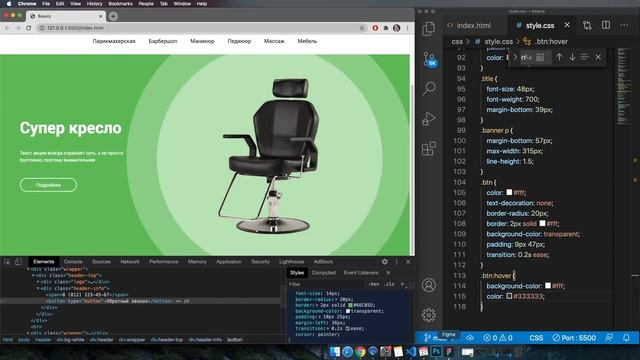Toggle the DevTools device toolbar

(18, 262)
